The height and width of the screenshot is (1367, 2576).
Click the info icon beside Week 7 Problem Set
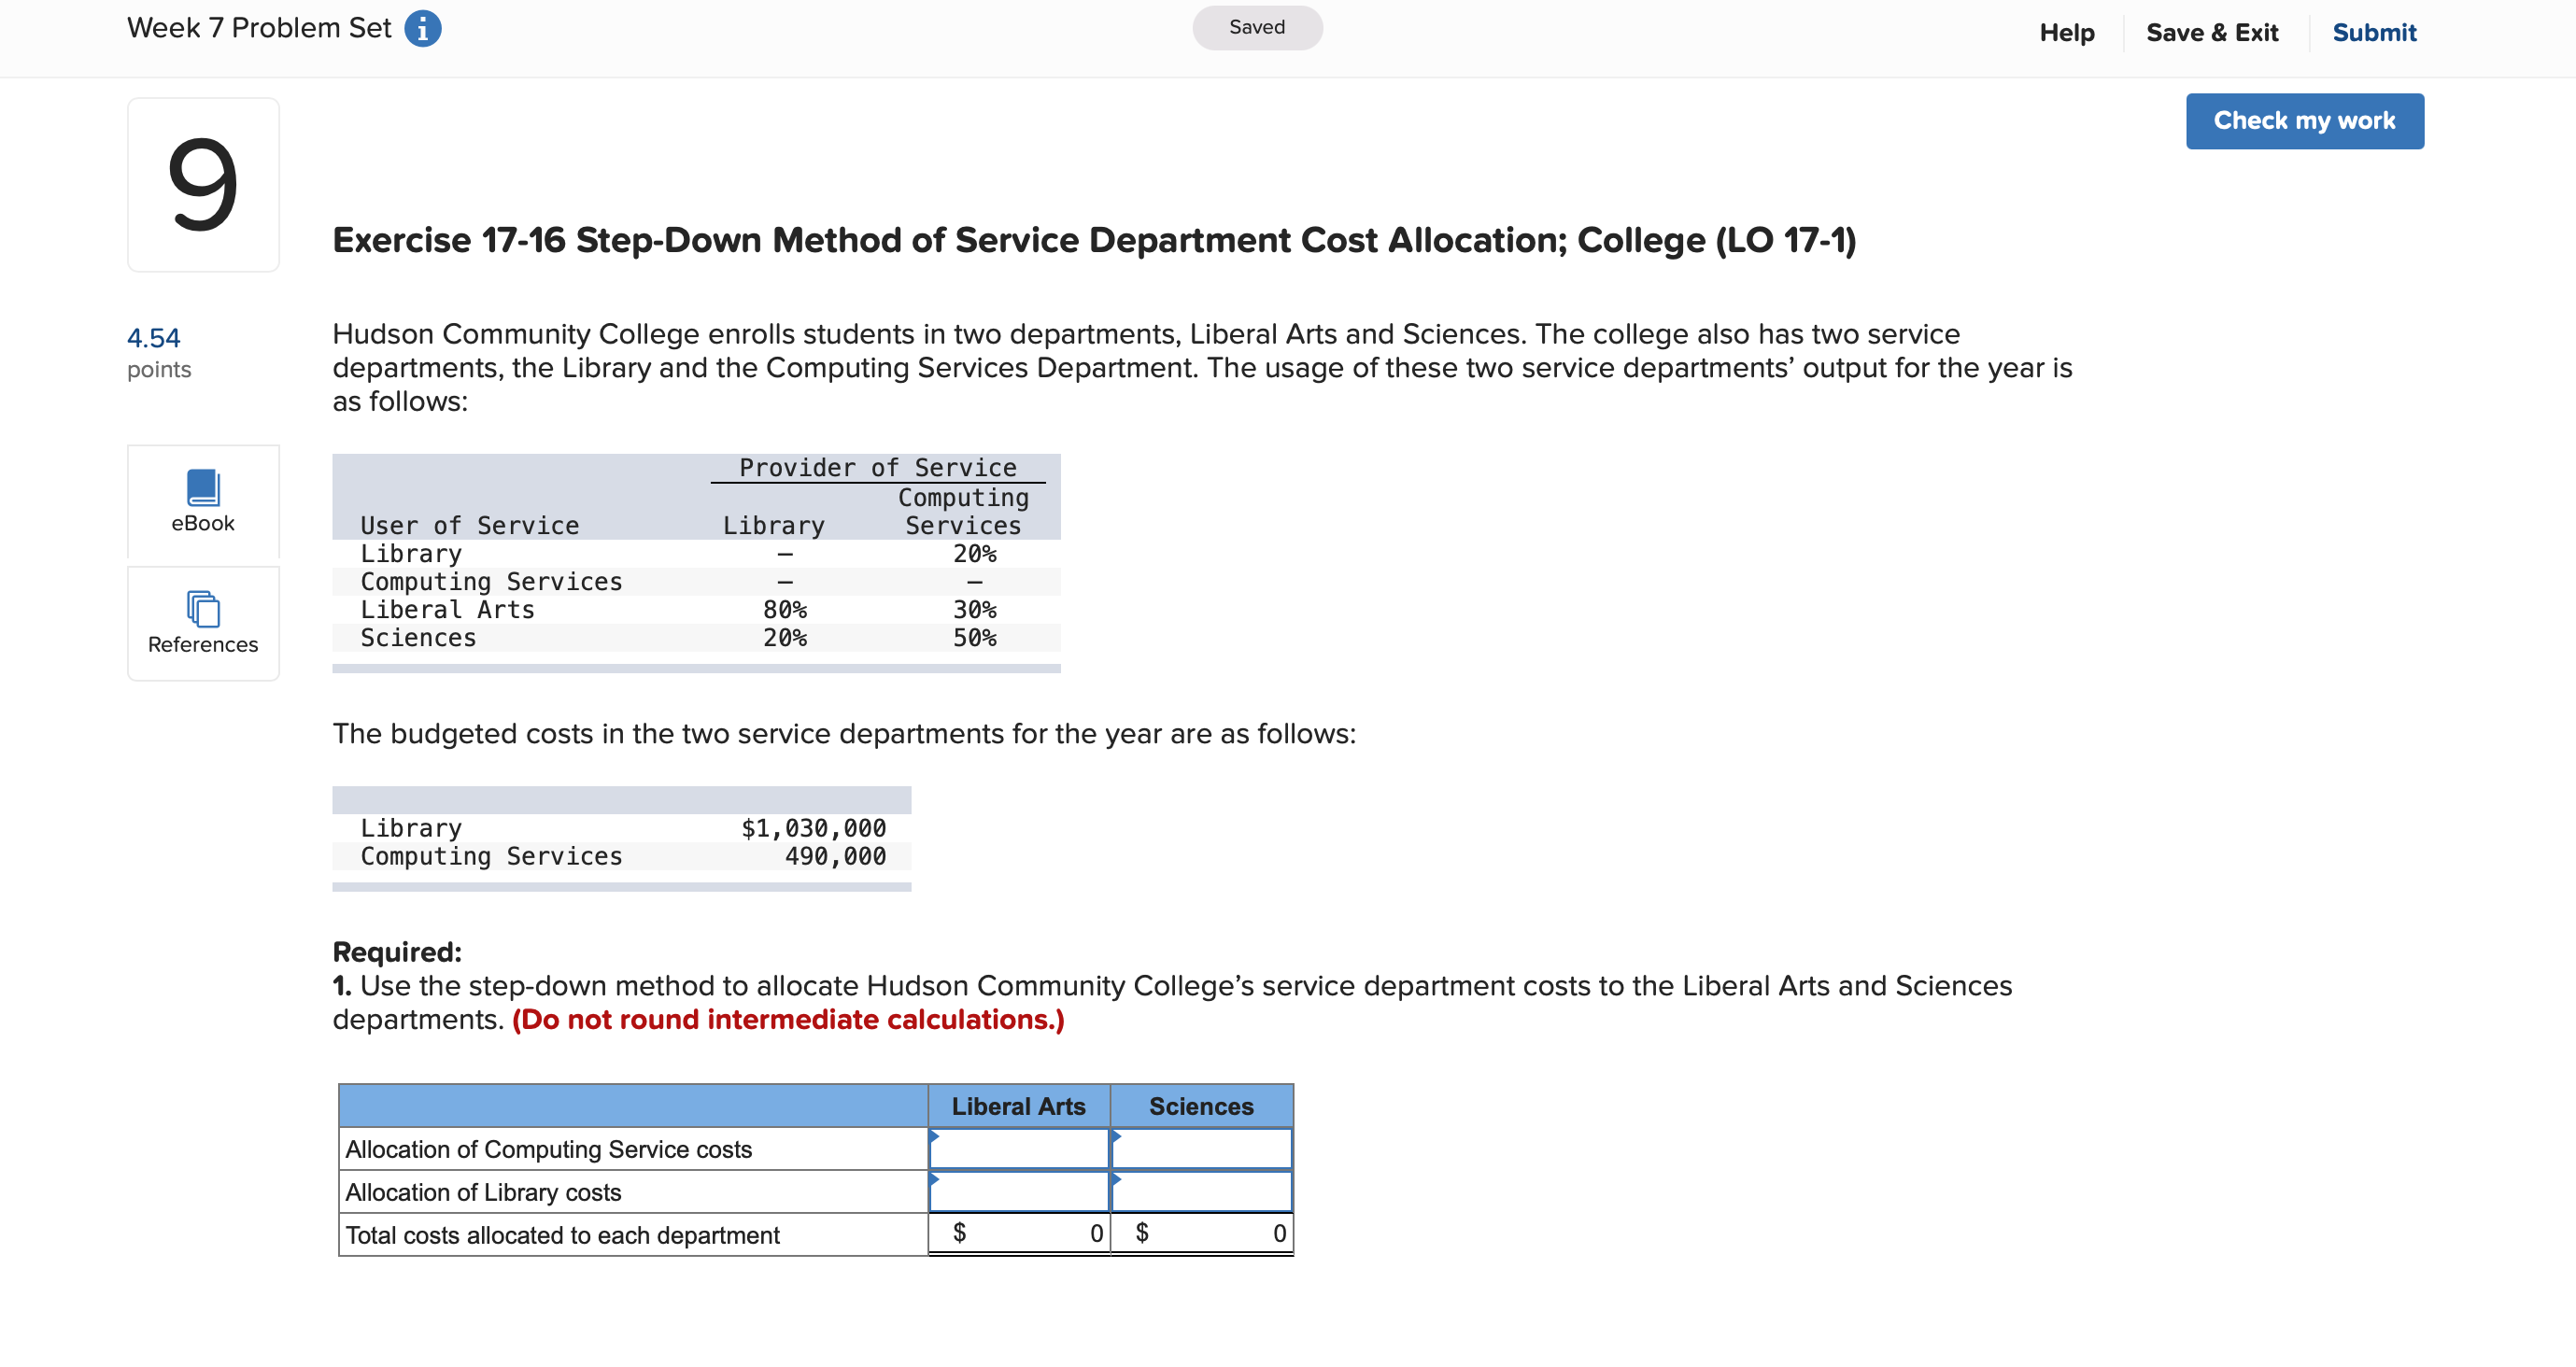pyautogui.click(x=422, y=28)
